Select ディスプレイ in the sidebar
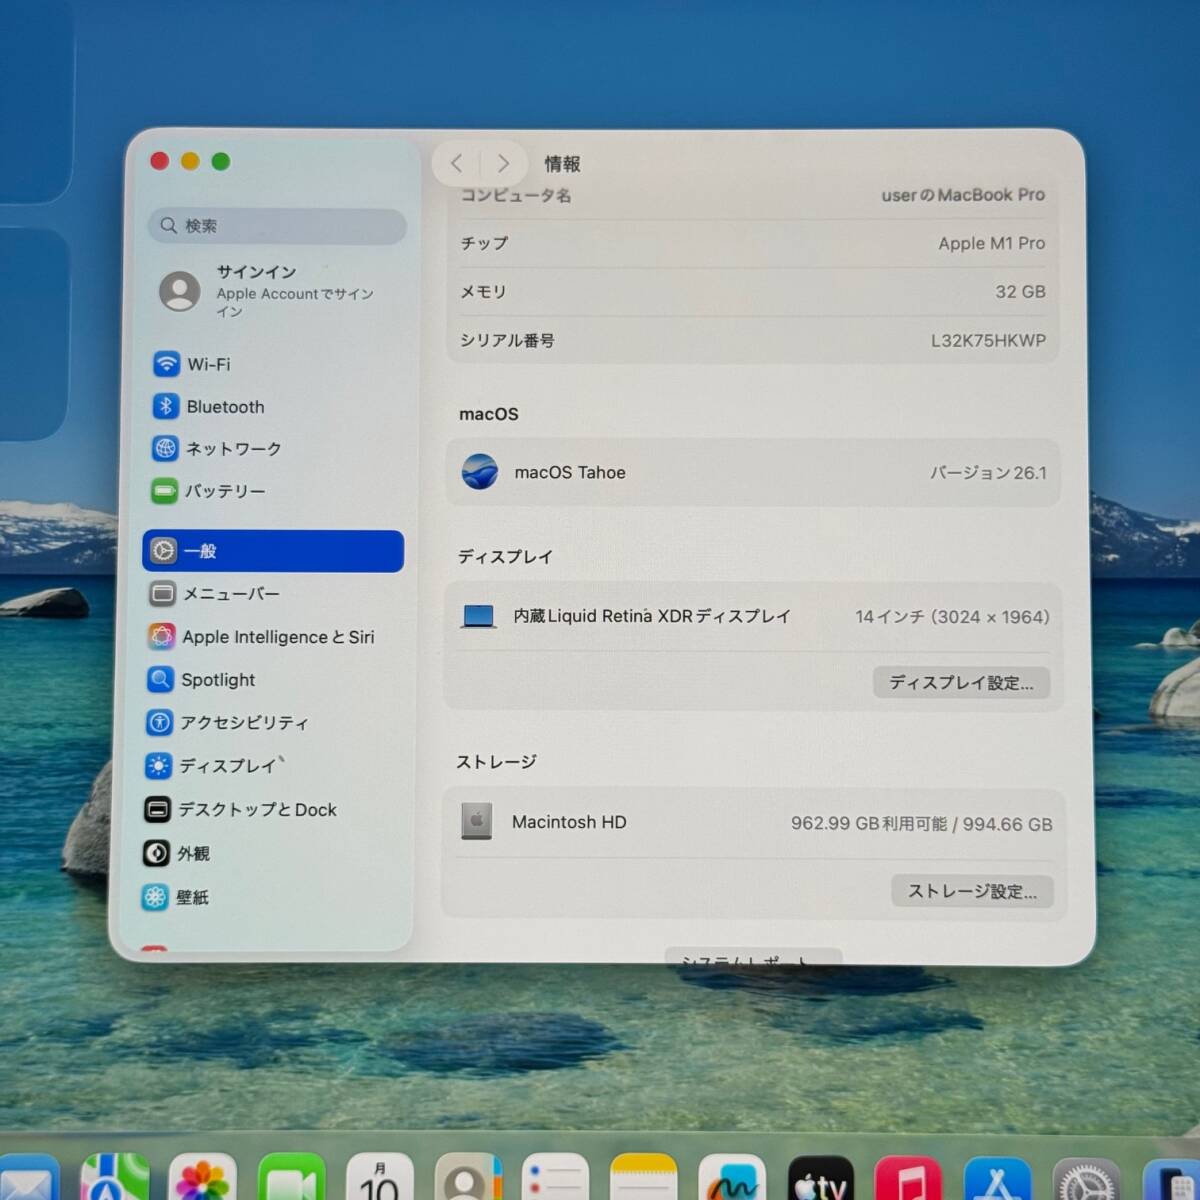 pyautogui.click(x=227, y=766)
